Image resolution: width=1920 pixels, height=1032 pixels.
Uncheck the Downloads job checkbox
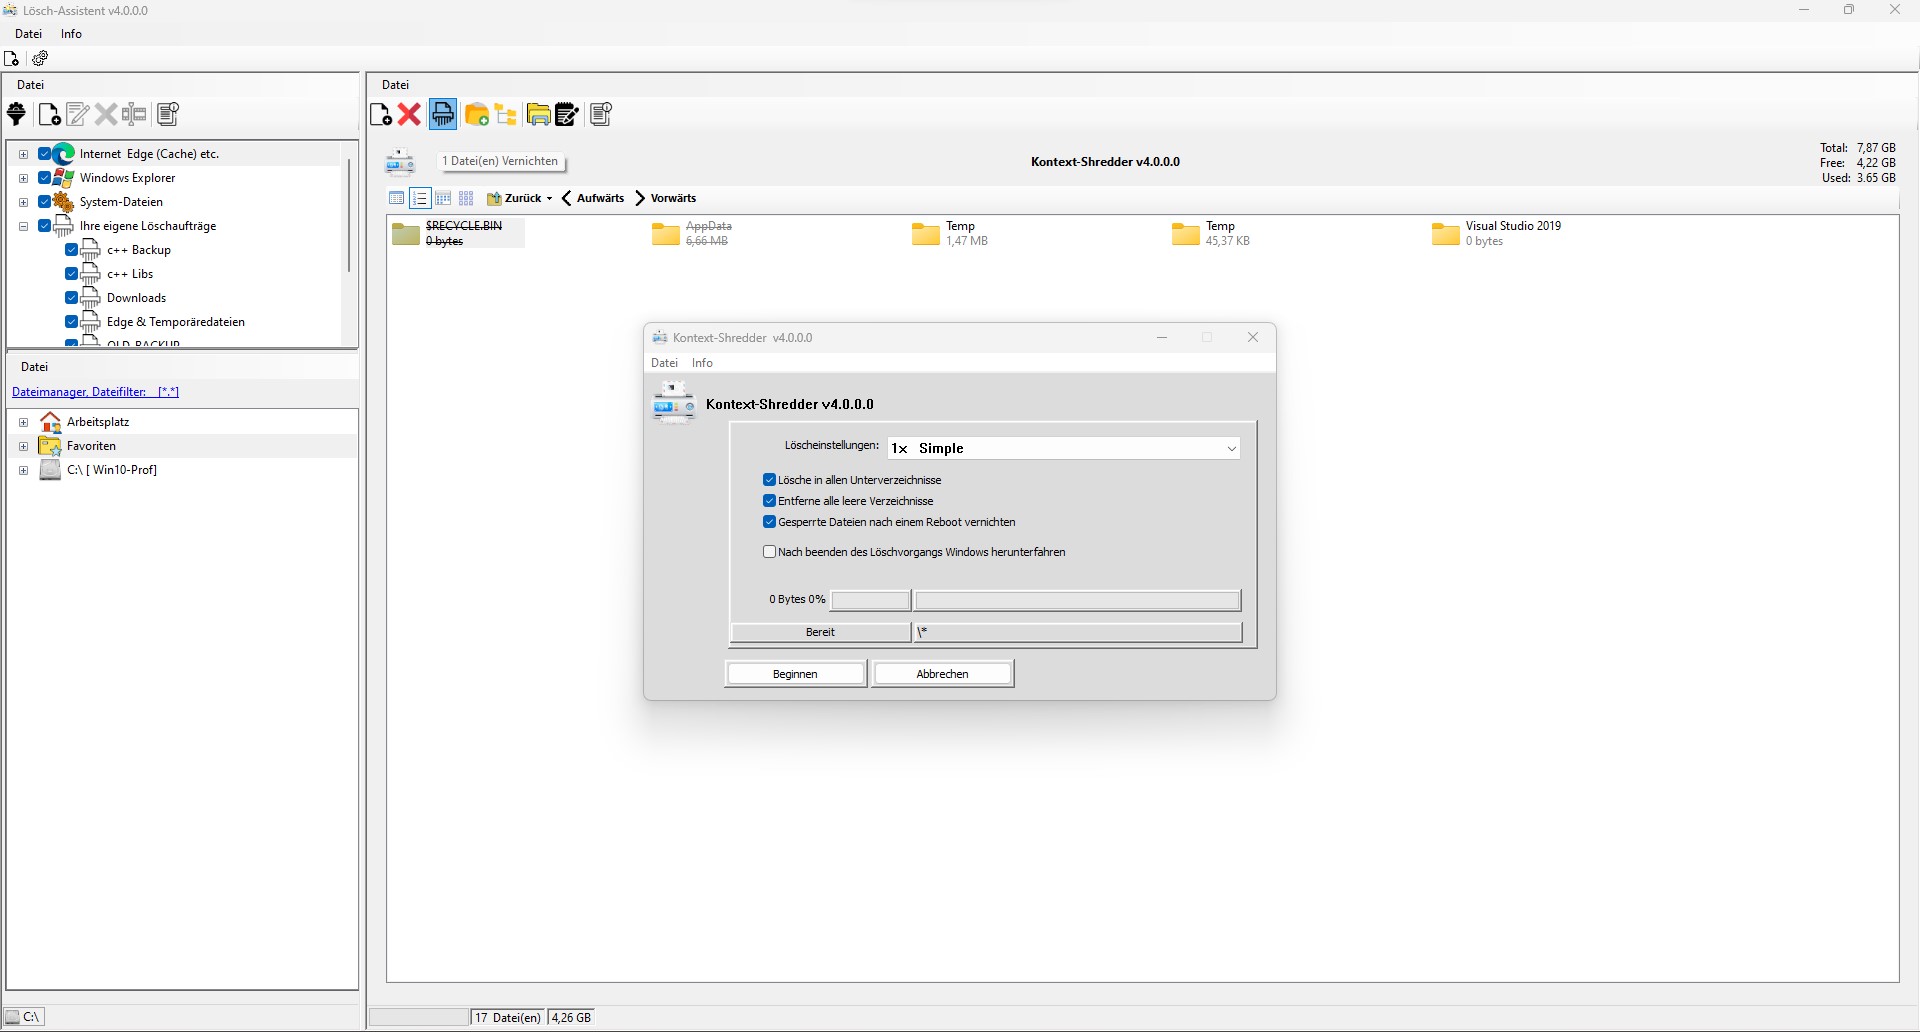coord(72,298)
